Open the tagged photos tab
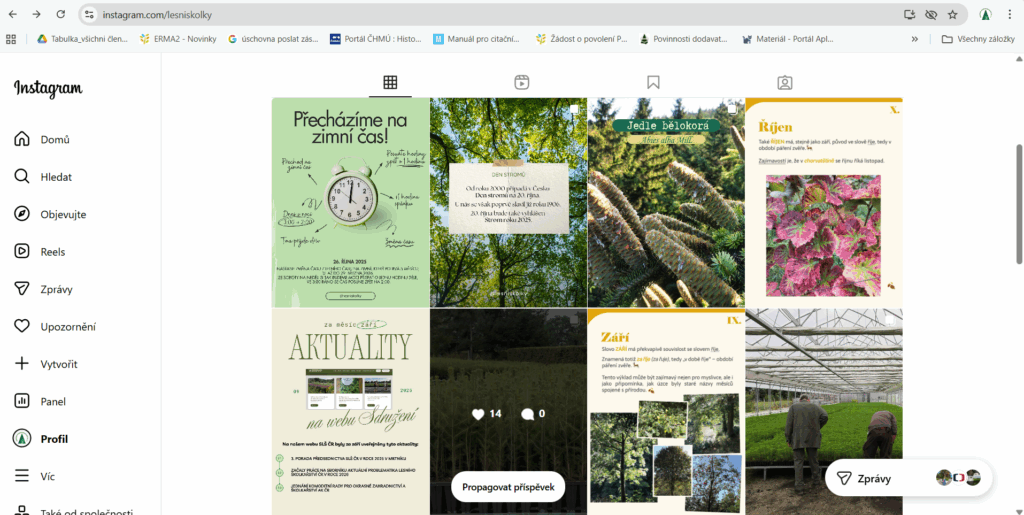This screenshot has width=1024, height=515. (x=785, y=82)
